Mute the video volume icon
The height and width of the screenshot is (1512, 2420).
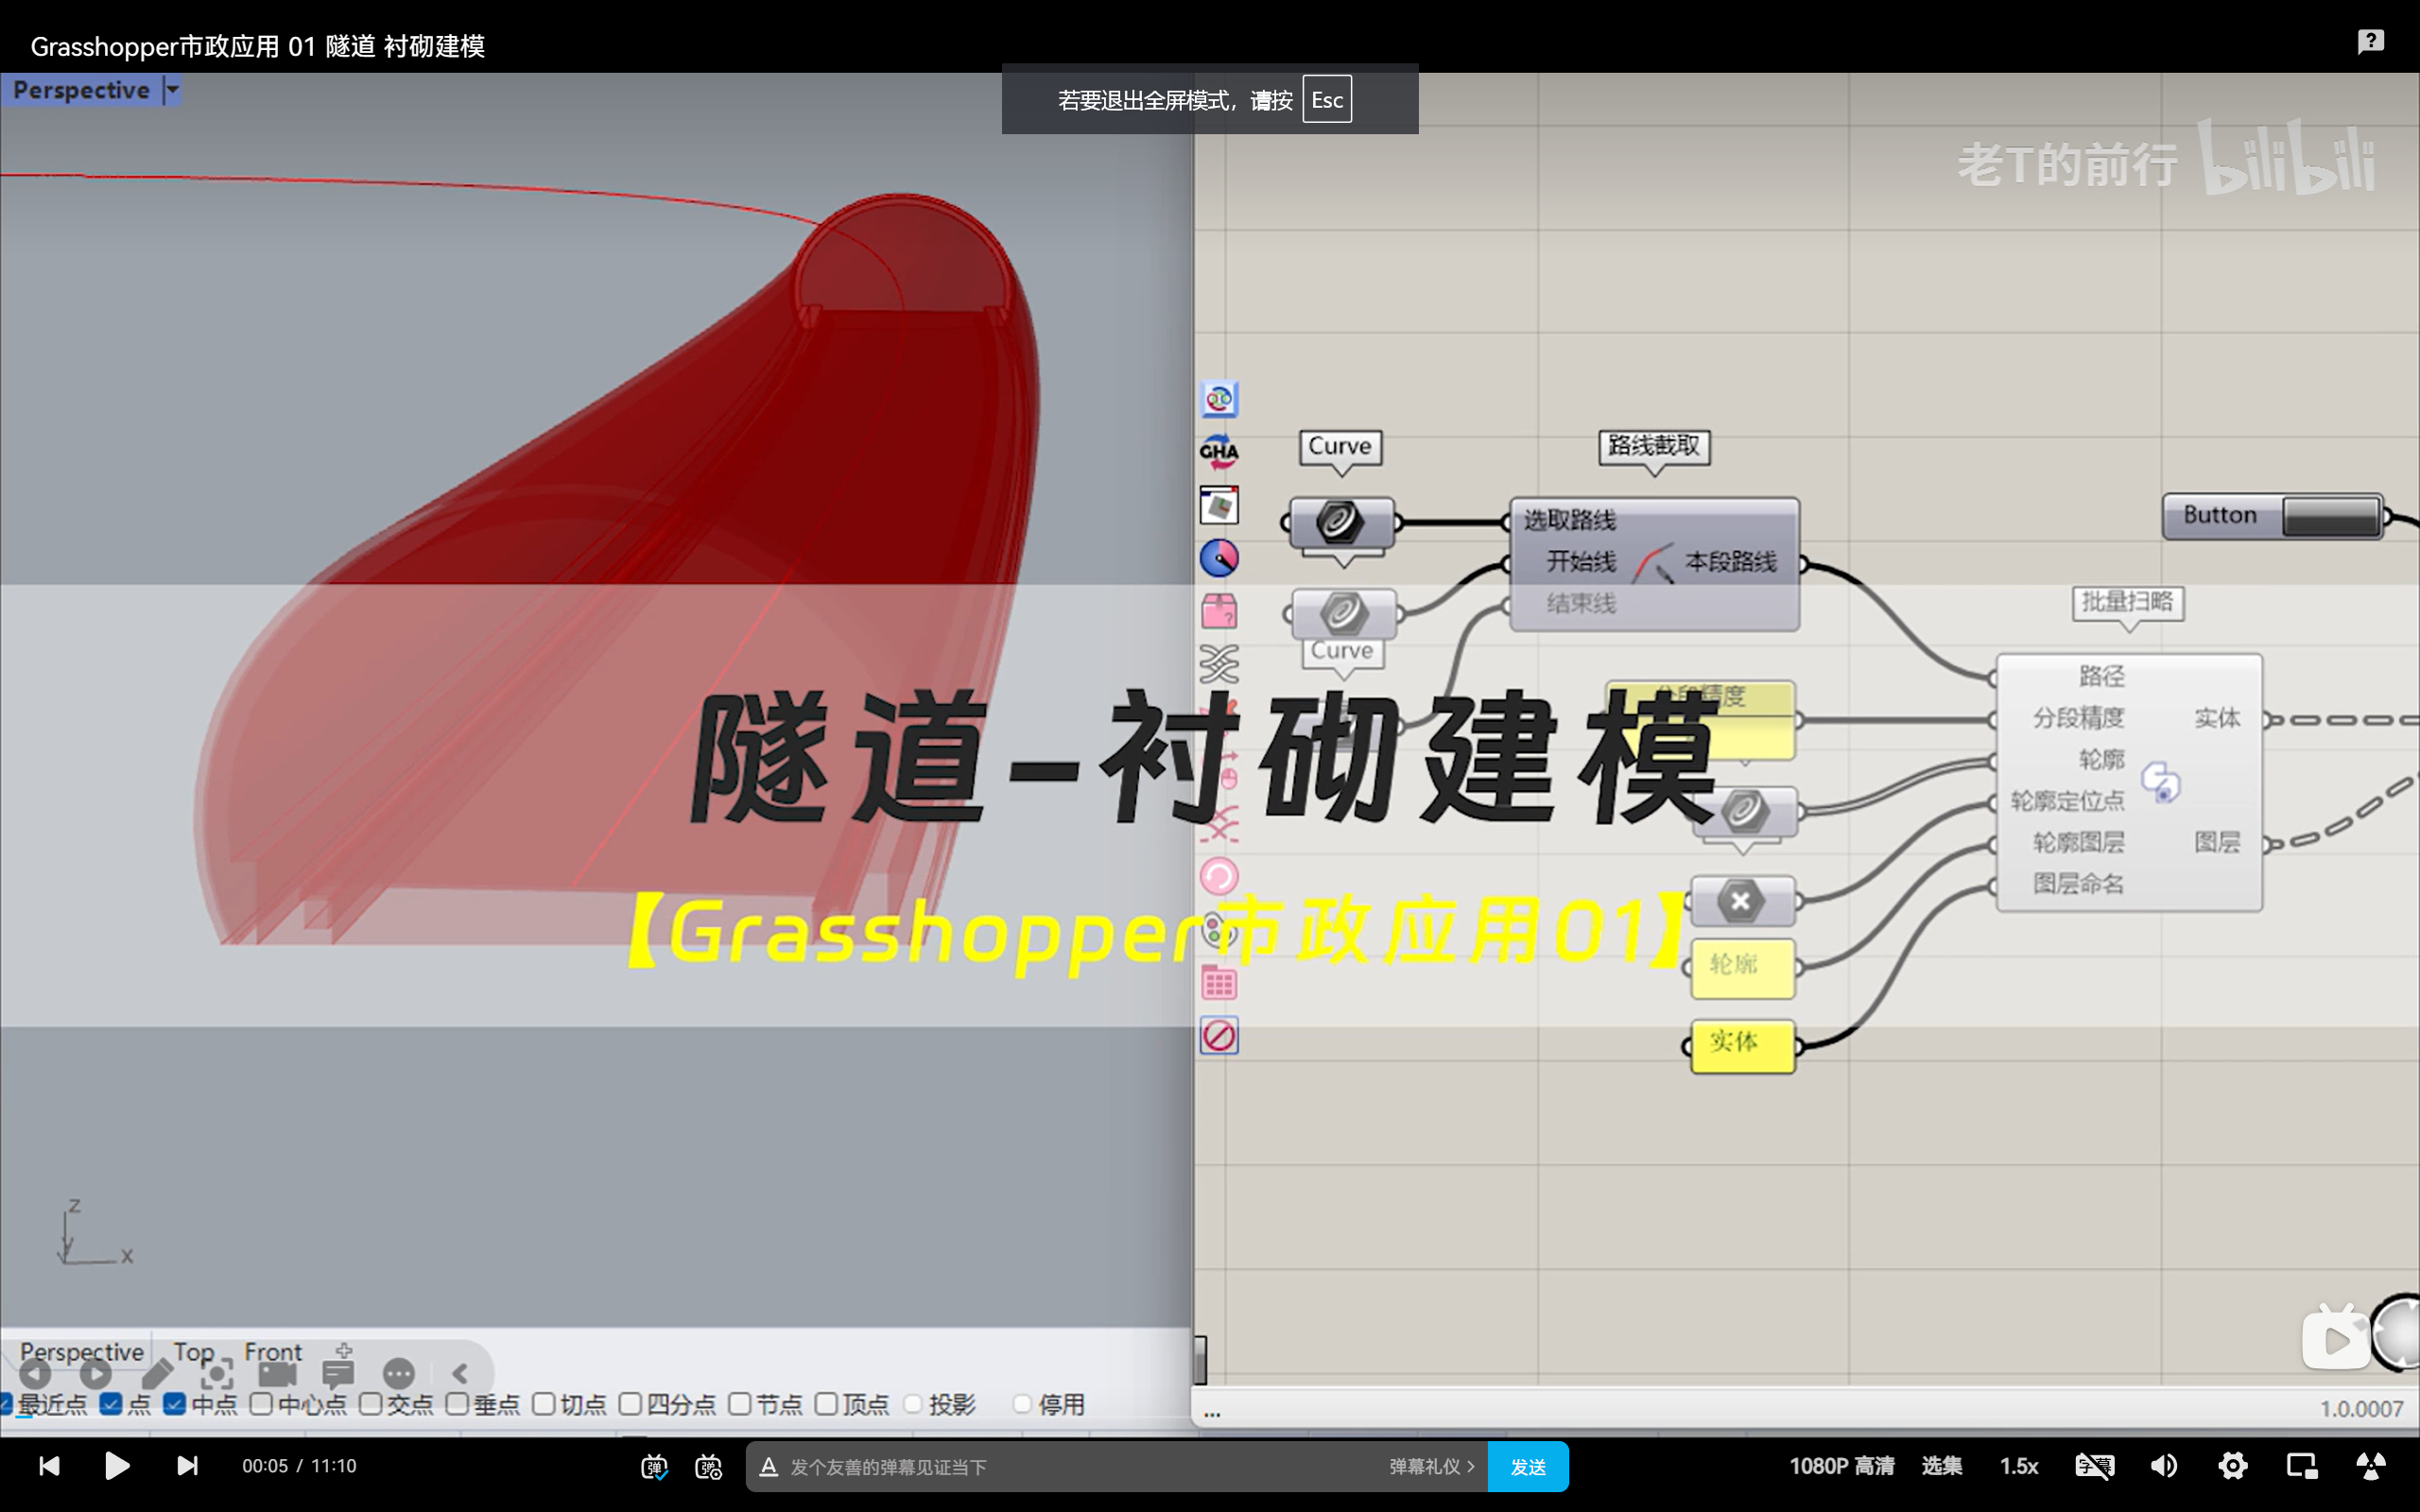2163,1466
